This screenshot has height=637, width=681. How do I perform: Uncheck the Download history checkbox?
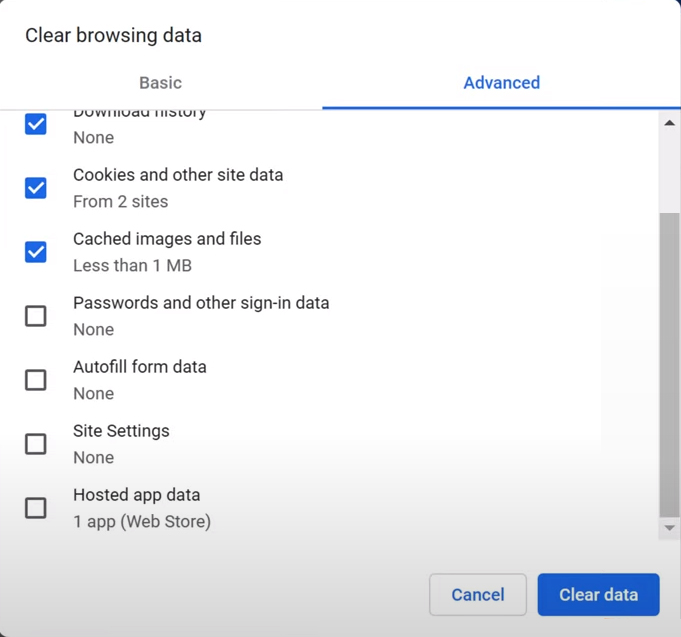click(x=36, y=124)
